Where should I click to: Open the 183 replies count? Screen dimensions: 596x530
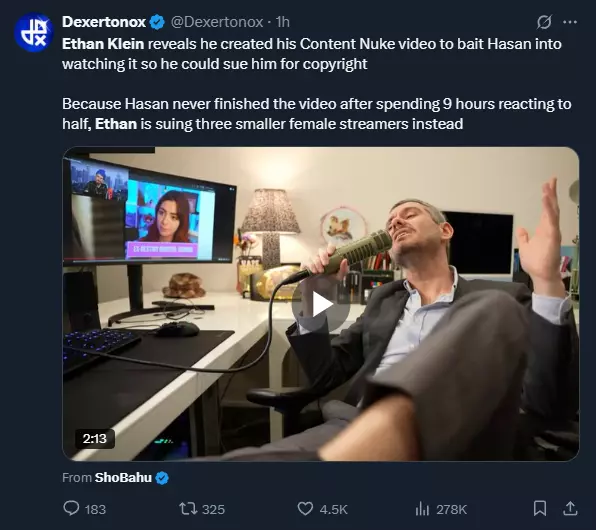(95, 509)
